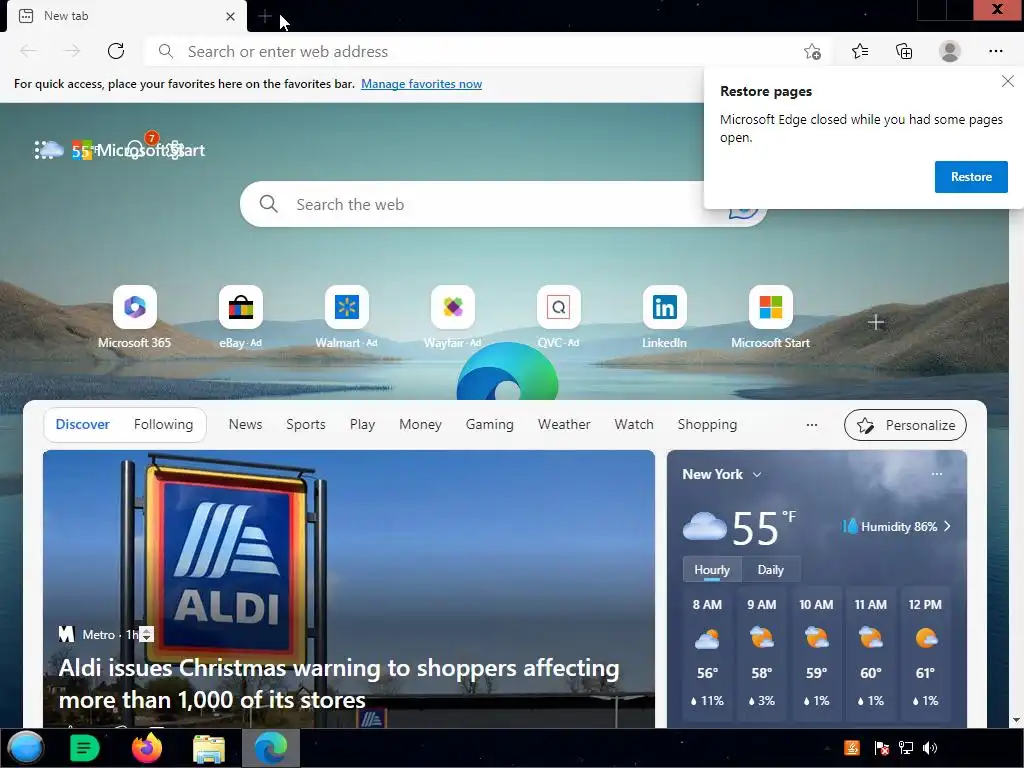Open weather card more options
Screen dimensions: 1024x768
click(x=936, y=474)
